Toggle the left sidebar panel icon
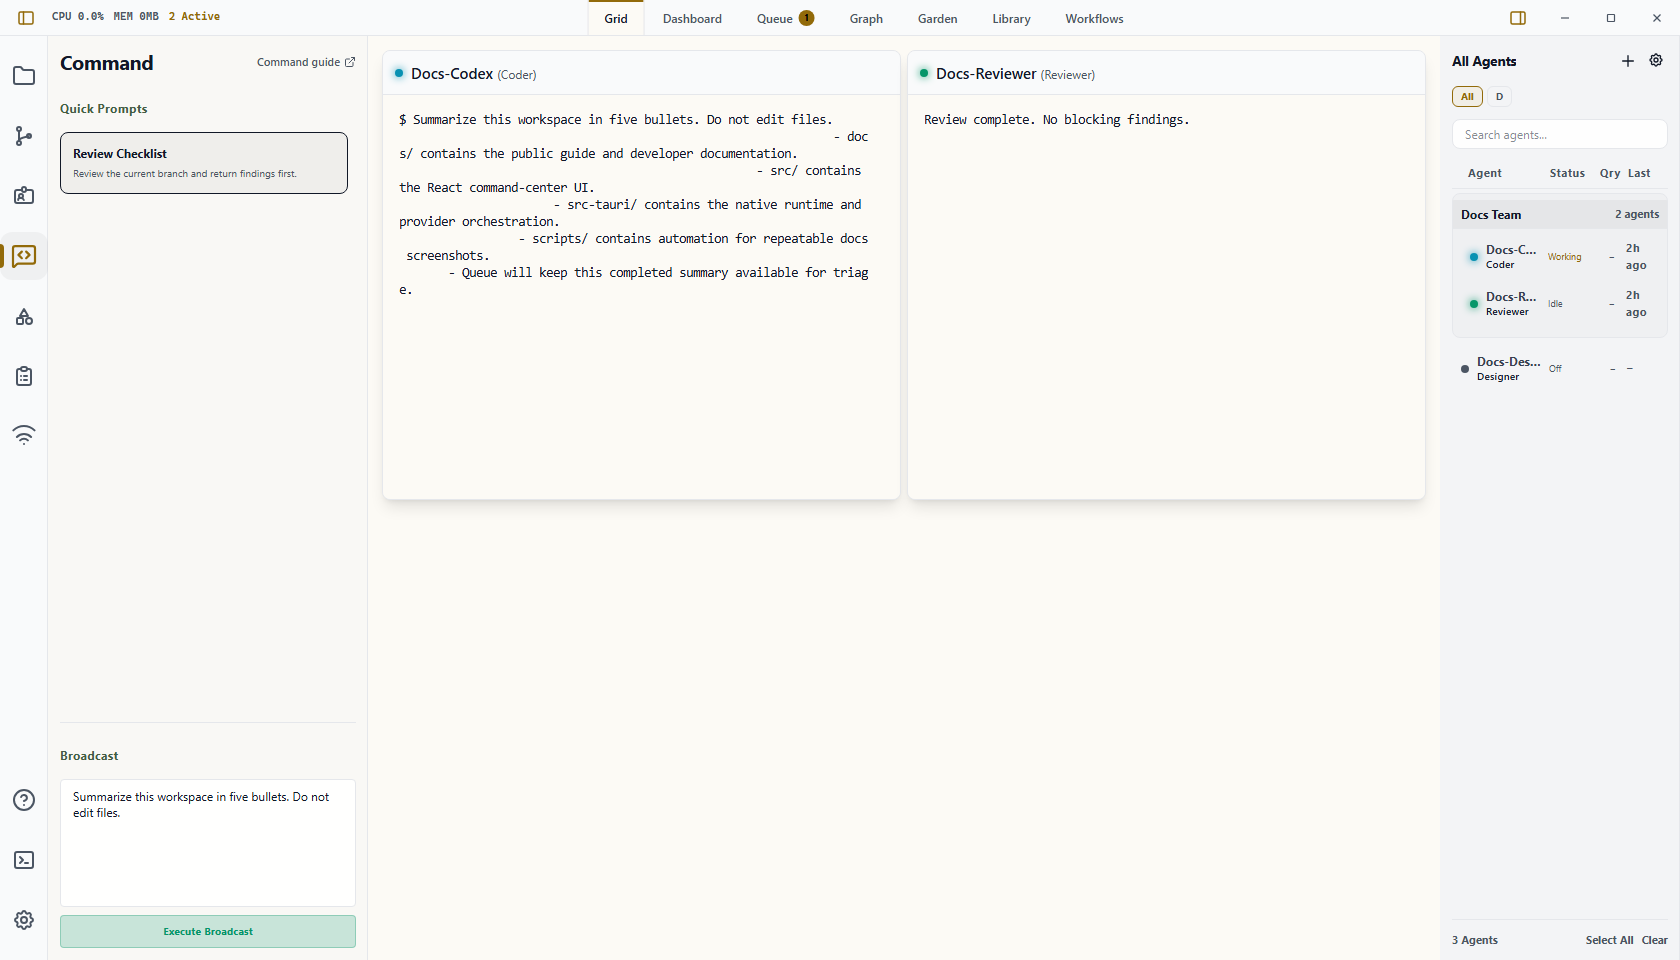The image size is (1680, 960). point(26,18)
